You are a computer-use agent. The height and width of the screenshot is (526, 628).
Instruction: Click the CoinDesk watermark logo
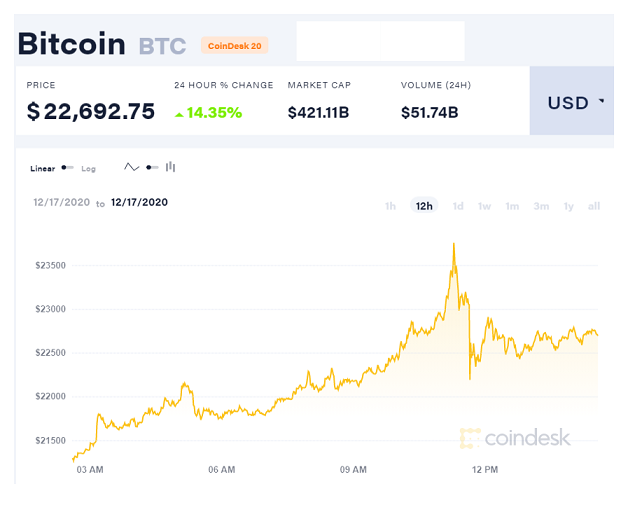tap(515, 437)
